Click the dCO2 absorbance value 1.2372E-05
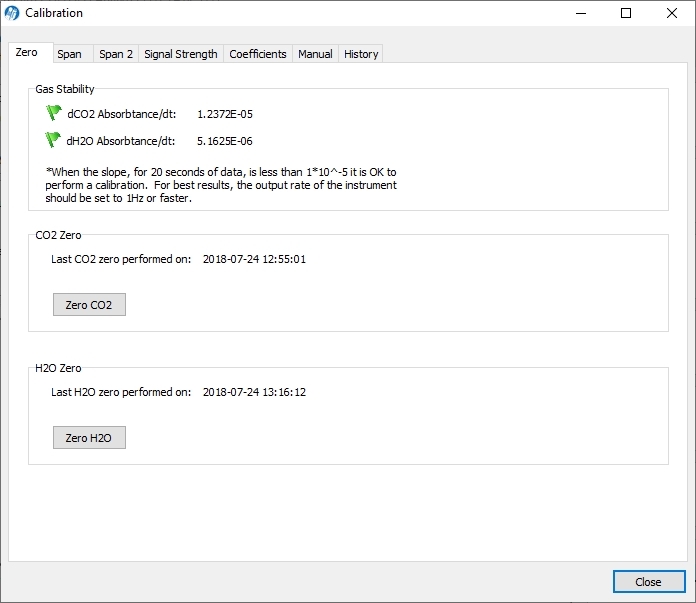Viewport: 696px width, 603px height. click(225, 114)
